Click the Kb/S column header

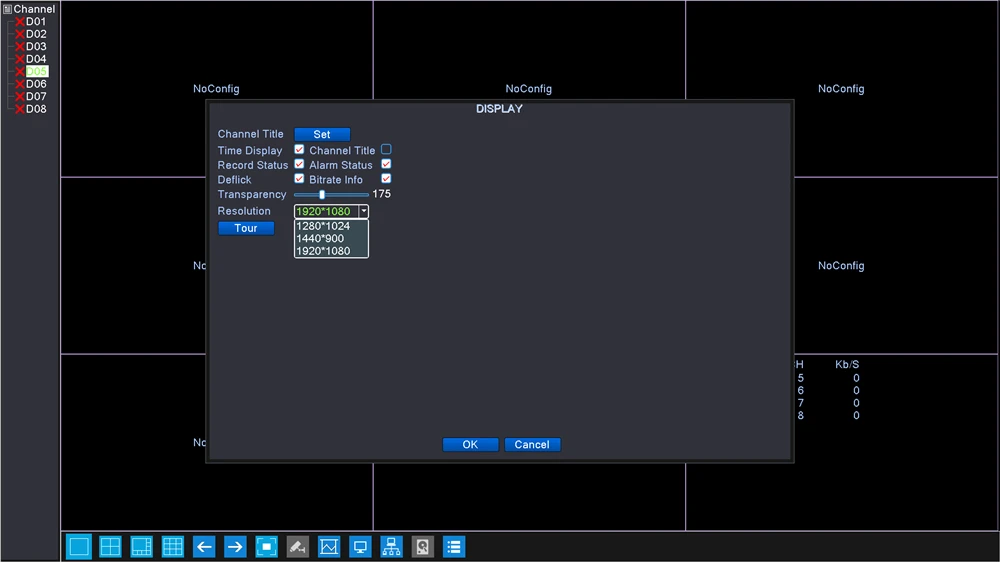pos(847,364)
